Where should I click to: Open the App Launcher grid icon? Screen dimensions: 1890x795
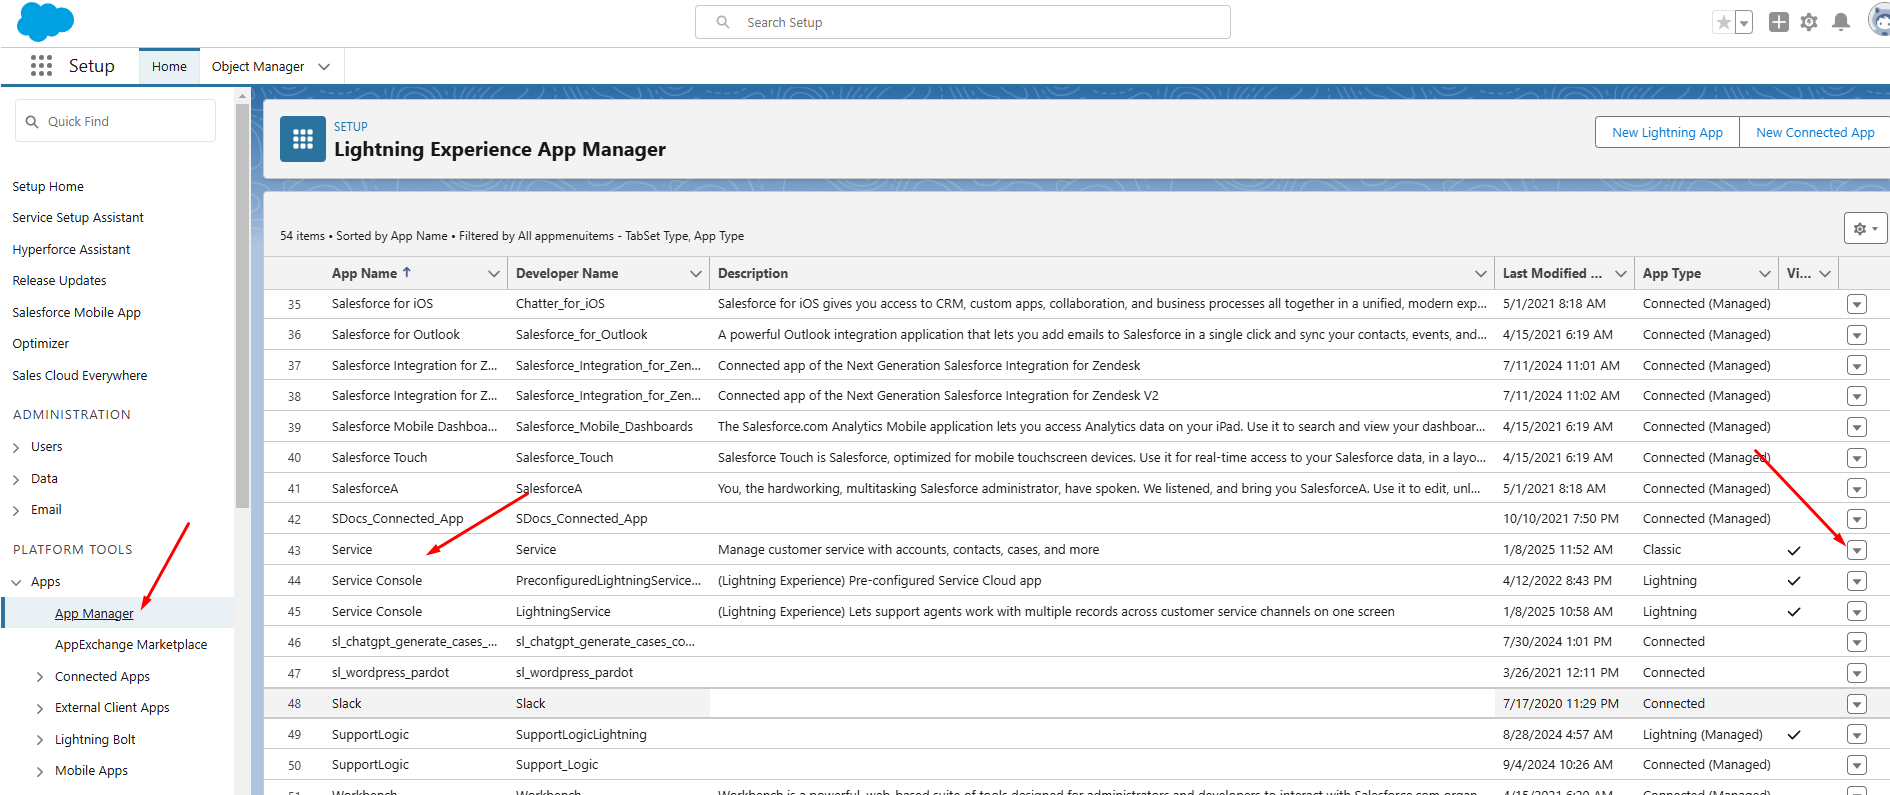41,66
